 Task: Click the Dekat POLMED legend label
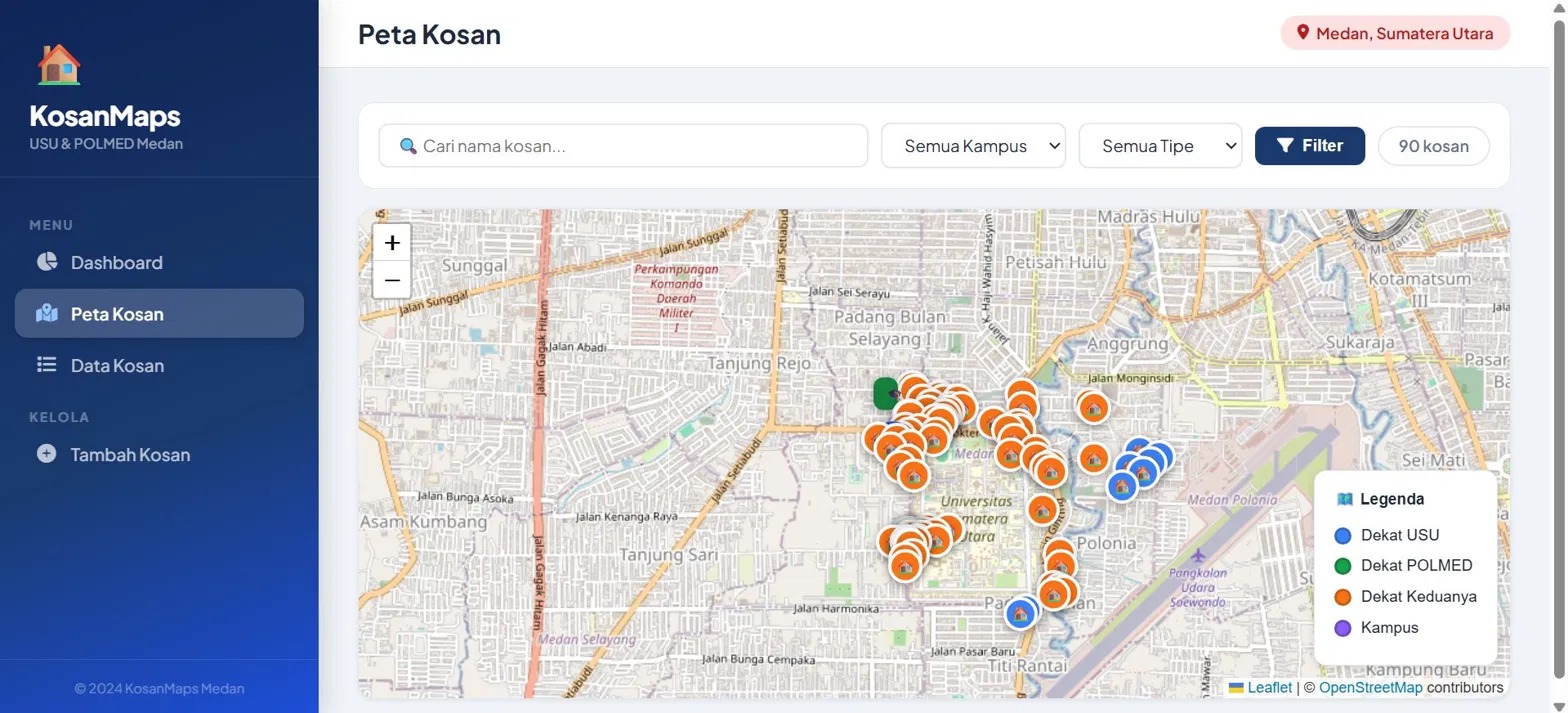point(1417,566)
